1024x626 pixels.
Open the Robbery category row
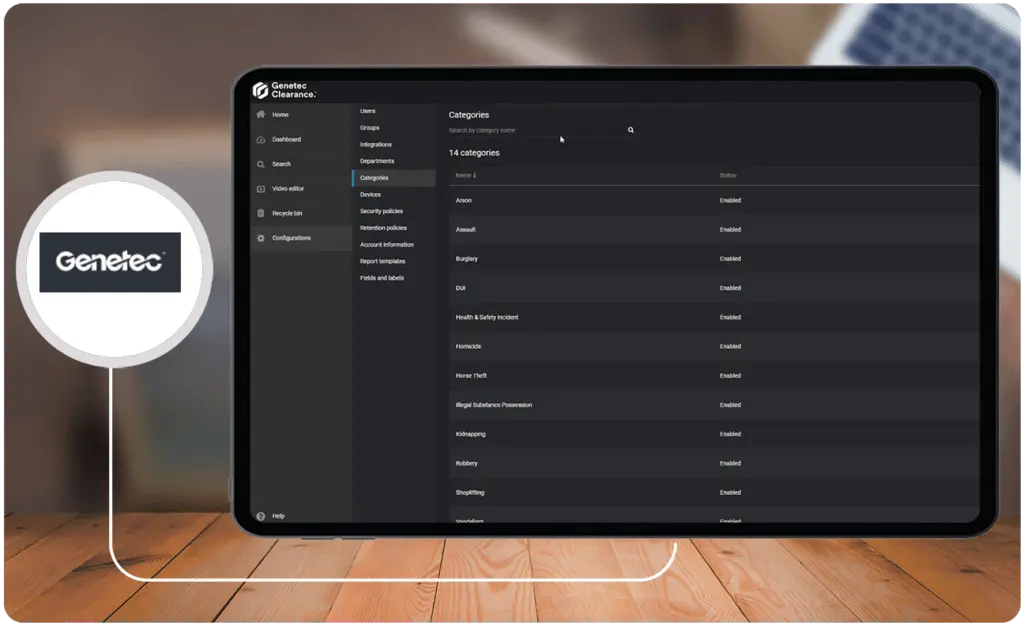coord(714,463)
